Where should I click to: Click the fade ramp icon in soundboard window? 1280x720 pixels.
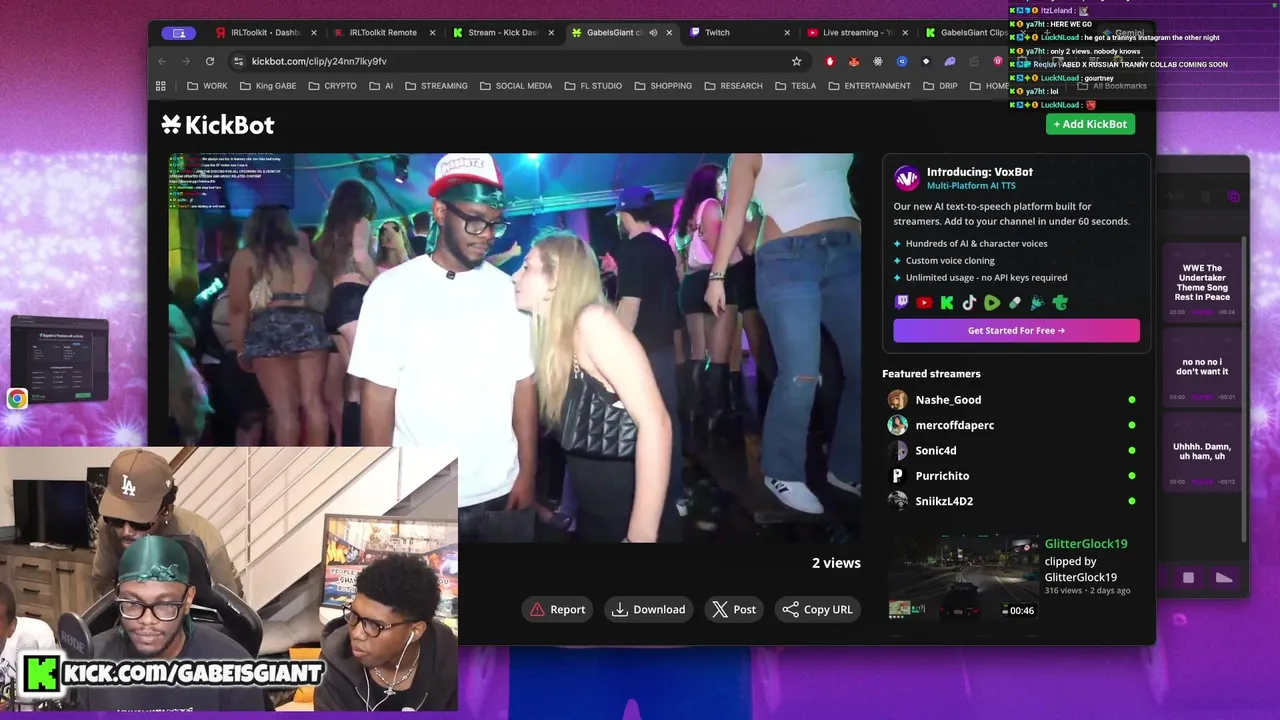[1224, 578]
